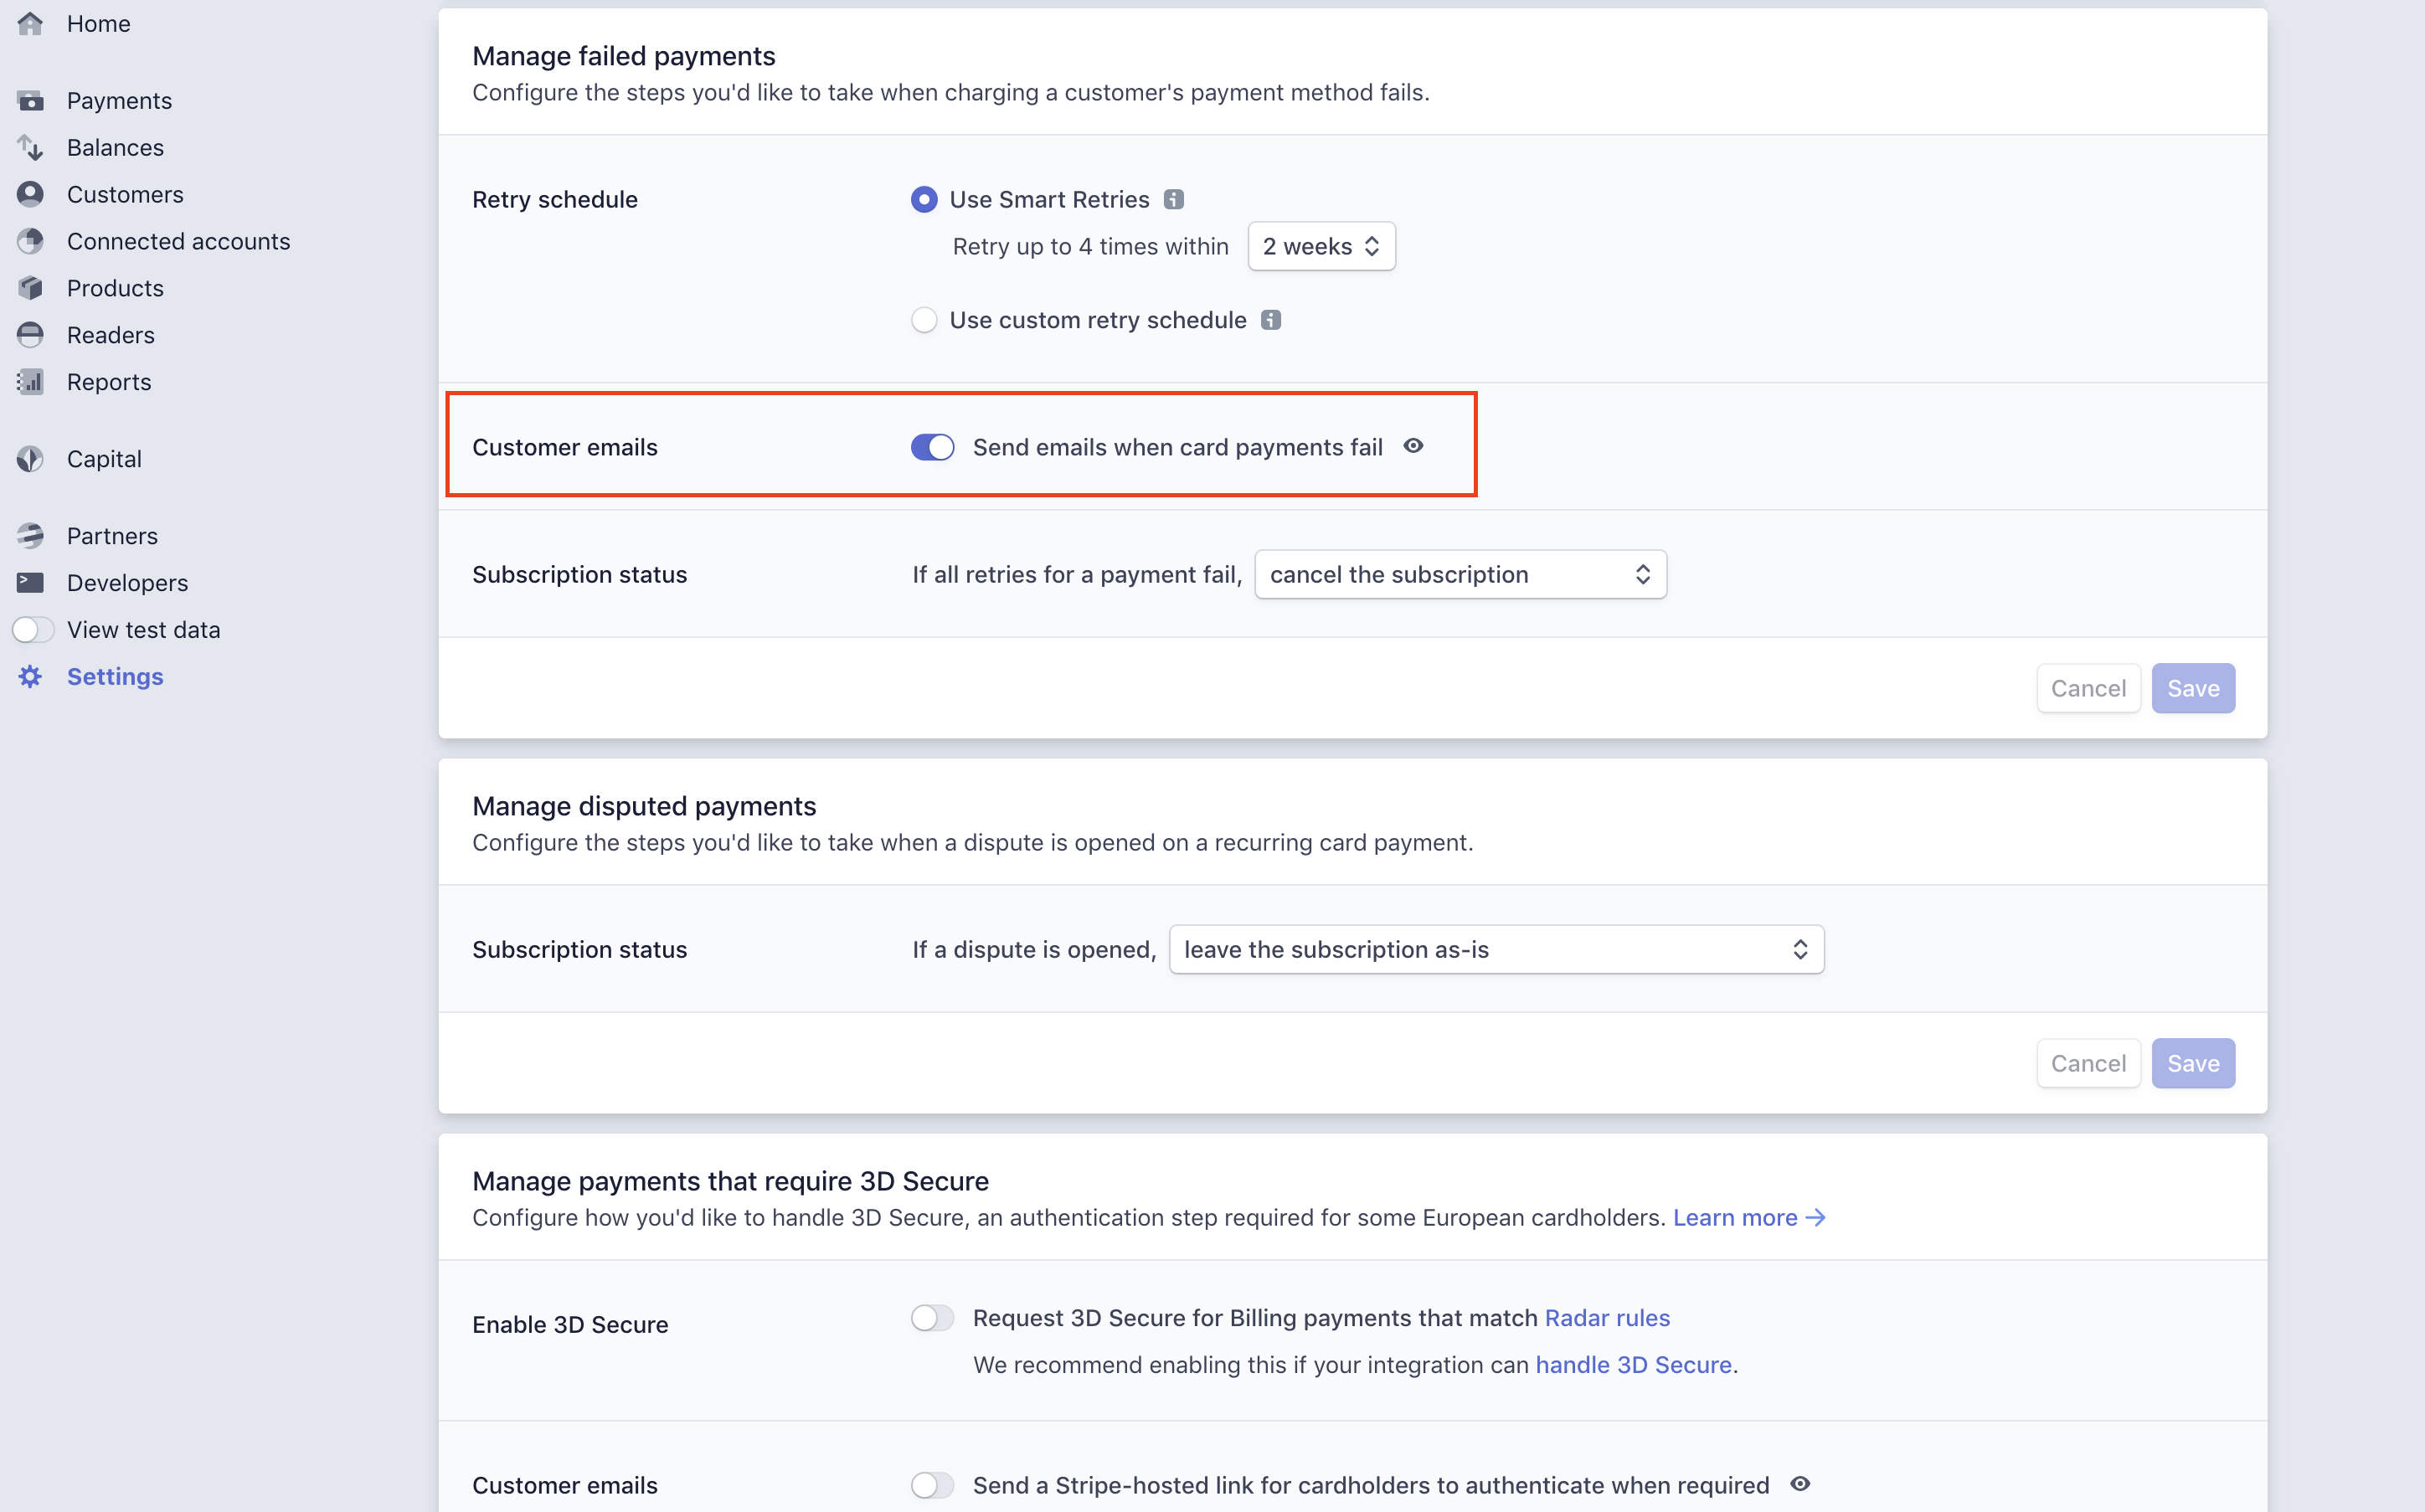Click the Home house icon
The width and height of the screenshot is (2425, 1512).
pyautogui.click(x=30, y=23)
